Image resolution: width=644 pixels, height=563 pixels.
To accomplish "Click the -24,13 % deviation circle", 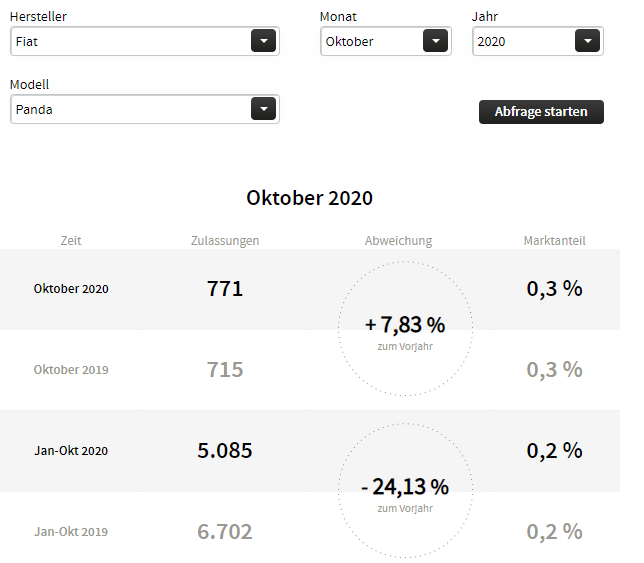I will click(x=405, y=490).
